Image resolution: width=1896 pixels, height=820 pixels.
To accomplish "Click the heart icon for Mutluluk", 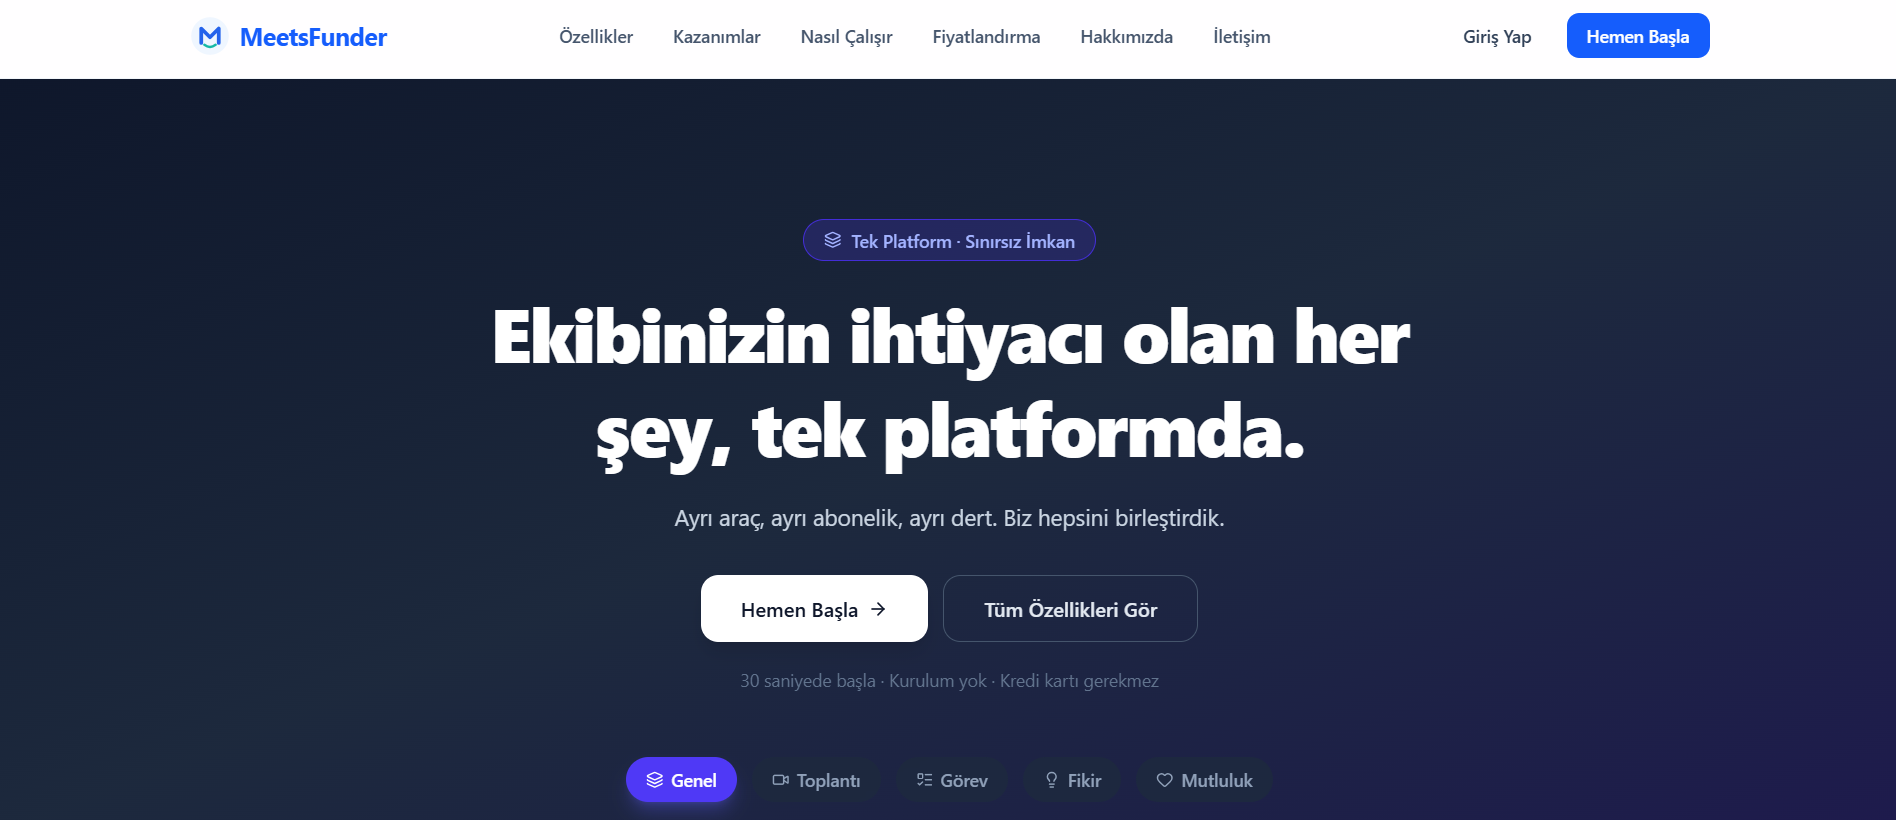I will (1164, 780).
